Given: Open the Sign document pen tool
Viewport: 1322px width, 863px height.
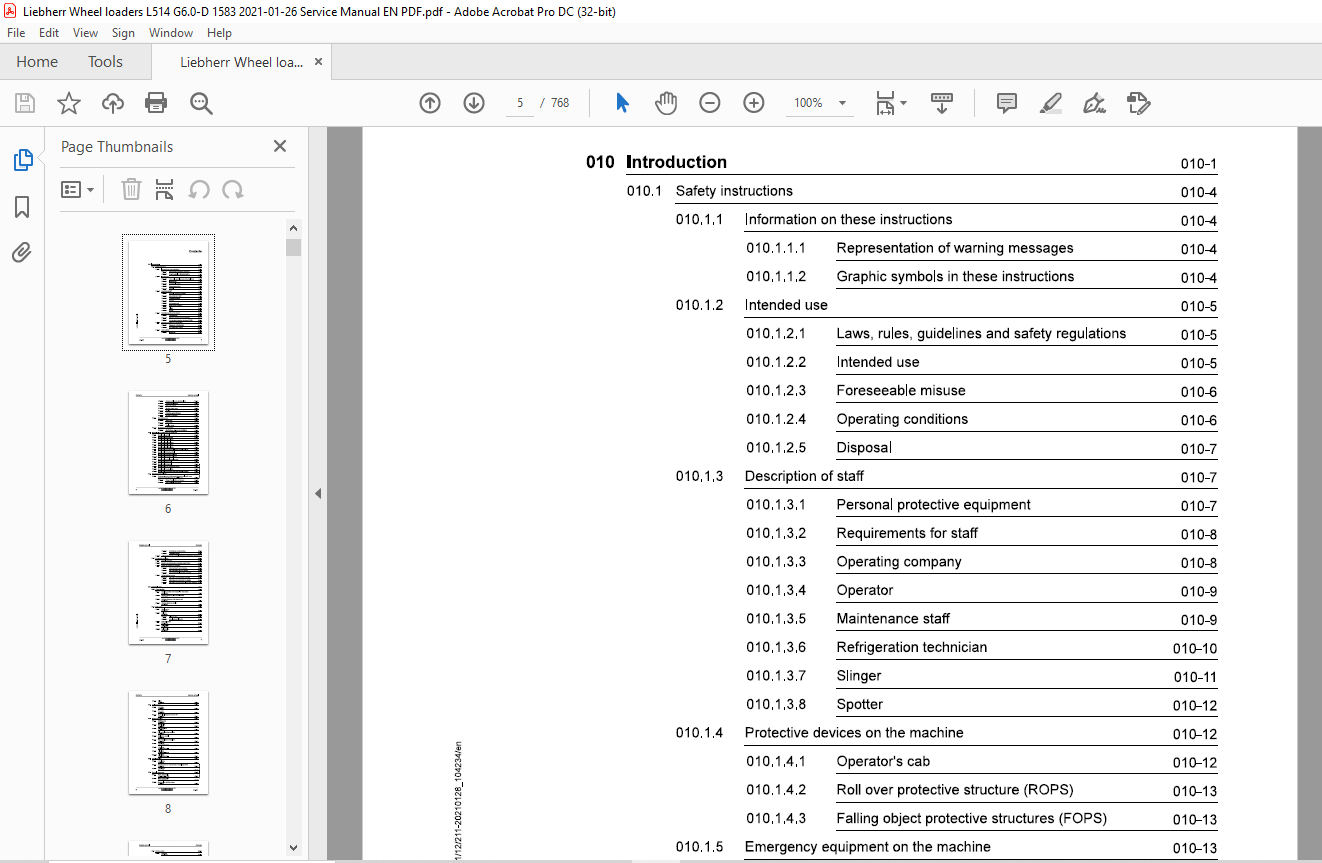Looking at the screenshot, I should click(x=1095, y=103).
